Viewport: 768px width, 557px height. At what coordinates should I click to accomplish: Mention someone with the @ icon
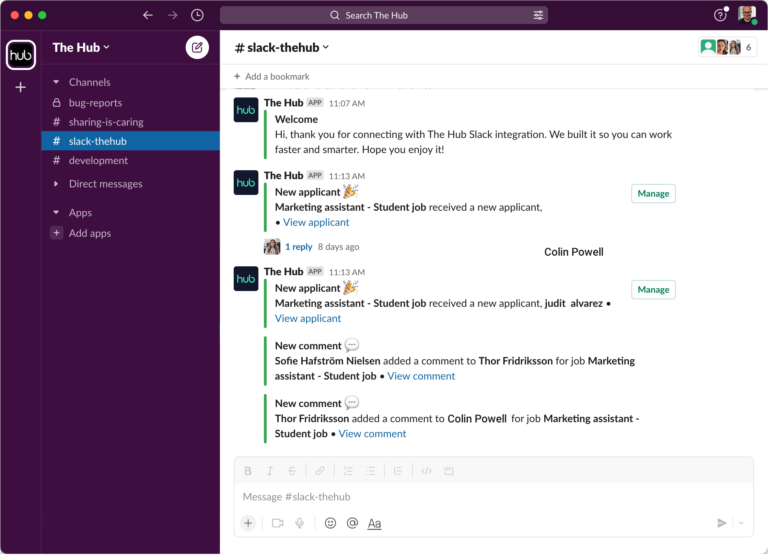tap(352, 523)
